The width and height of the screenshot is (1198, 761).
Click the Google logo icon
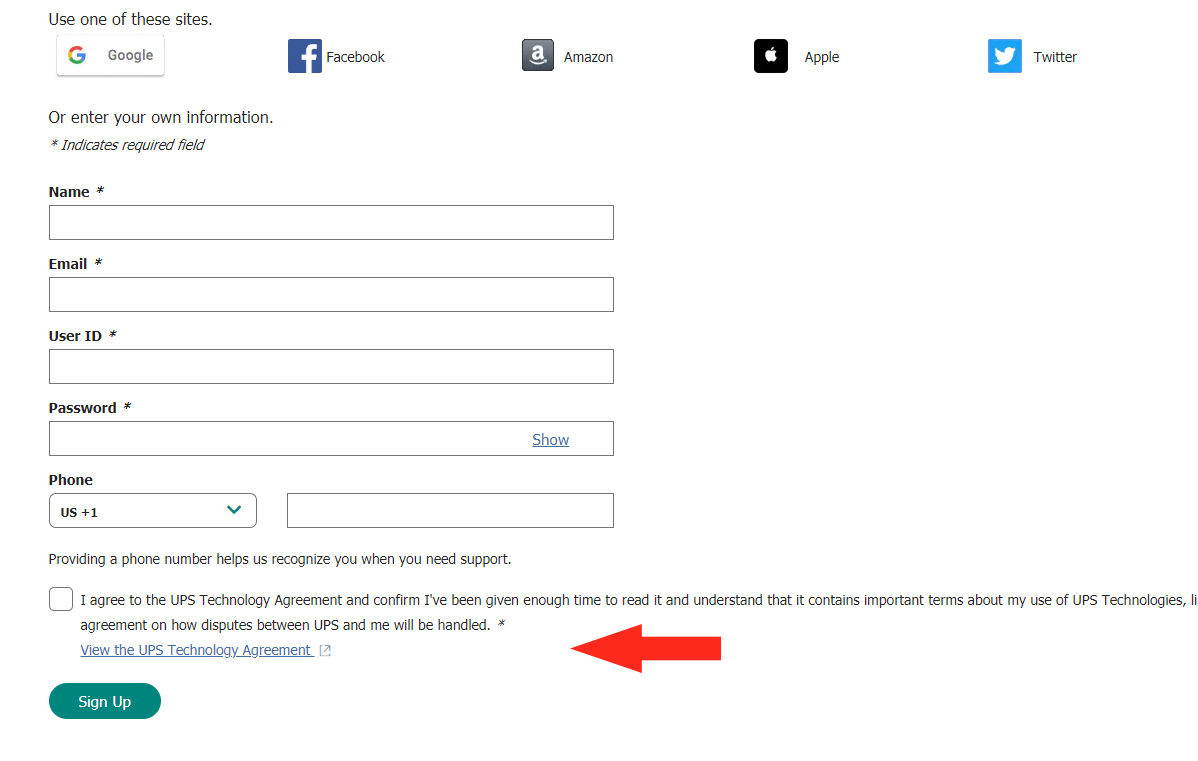pos(76,55)
